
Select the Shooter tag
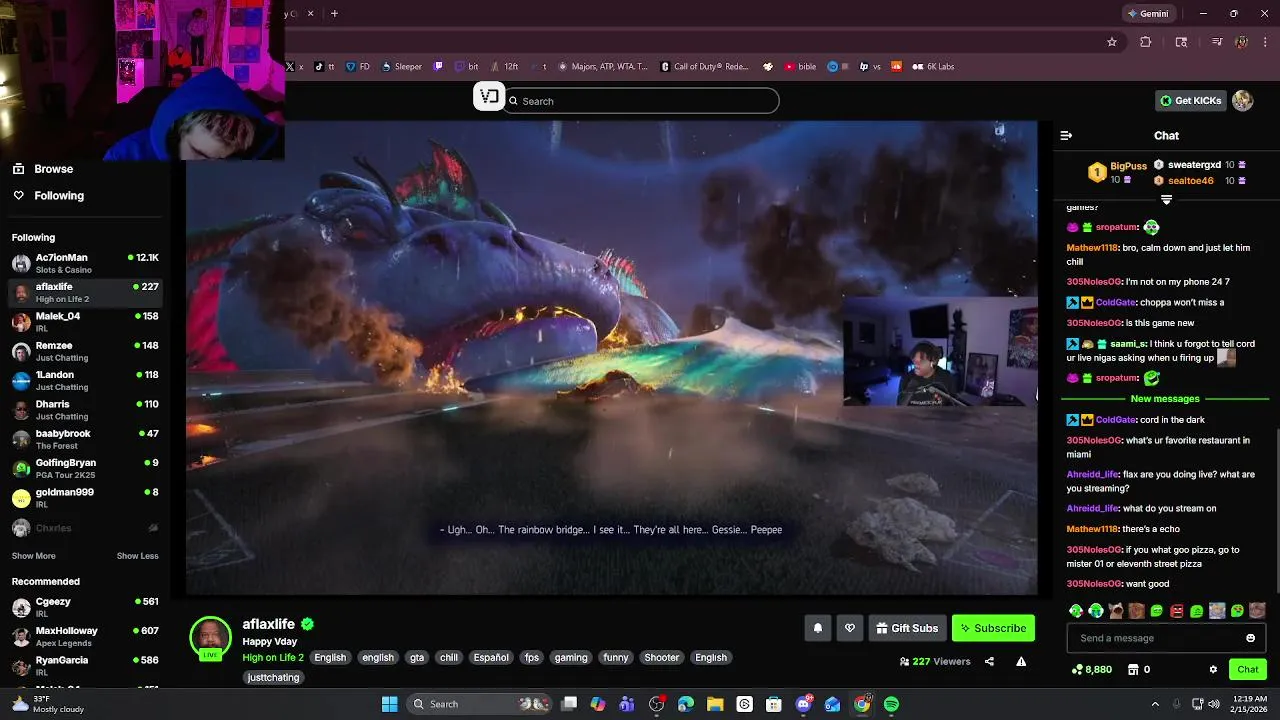(661, 658)
